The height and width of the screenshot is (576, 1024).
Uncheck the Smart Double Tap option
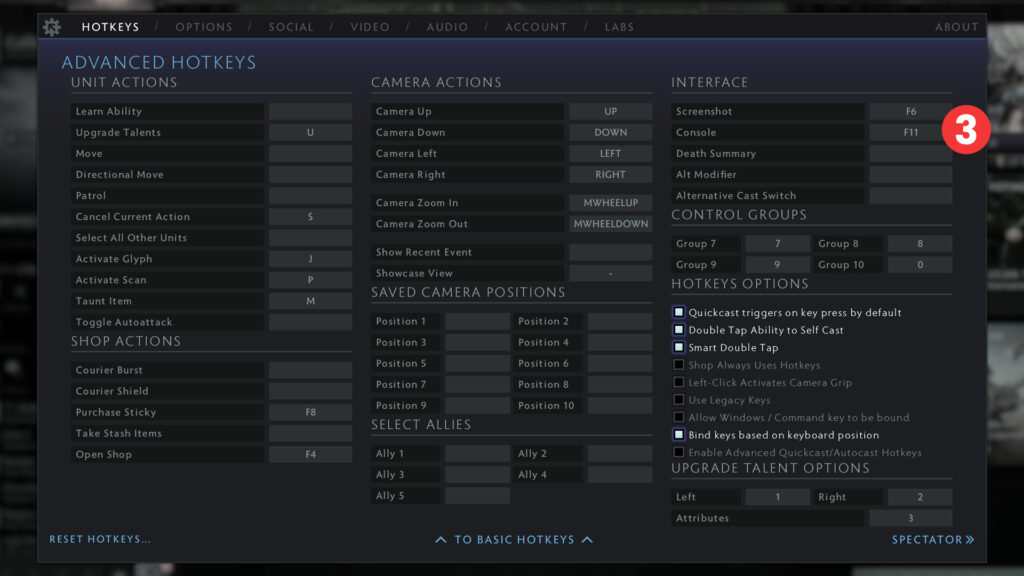click(x=679, y=348)
